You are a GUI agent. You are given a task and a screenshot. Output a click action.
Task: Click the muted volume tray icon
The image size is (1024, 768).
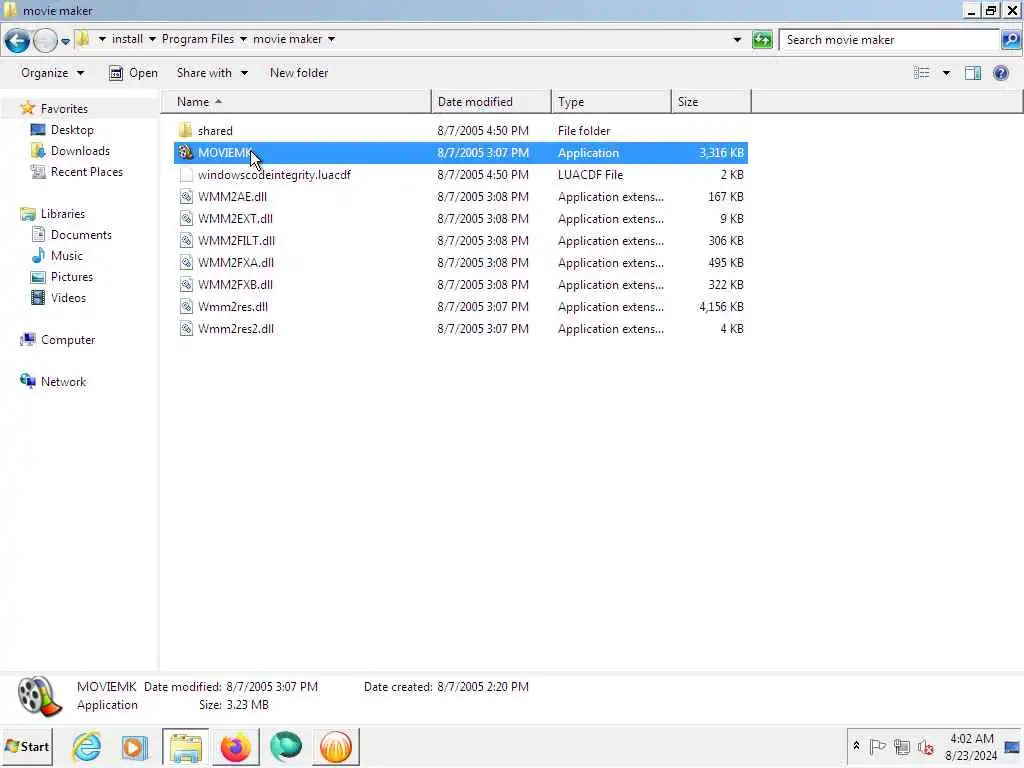click(x=925, y=746)
